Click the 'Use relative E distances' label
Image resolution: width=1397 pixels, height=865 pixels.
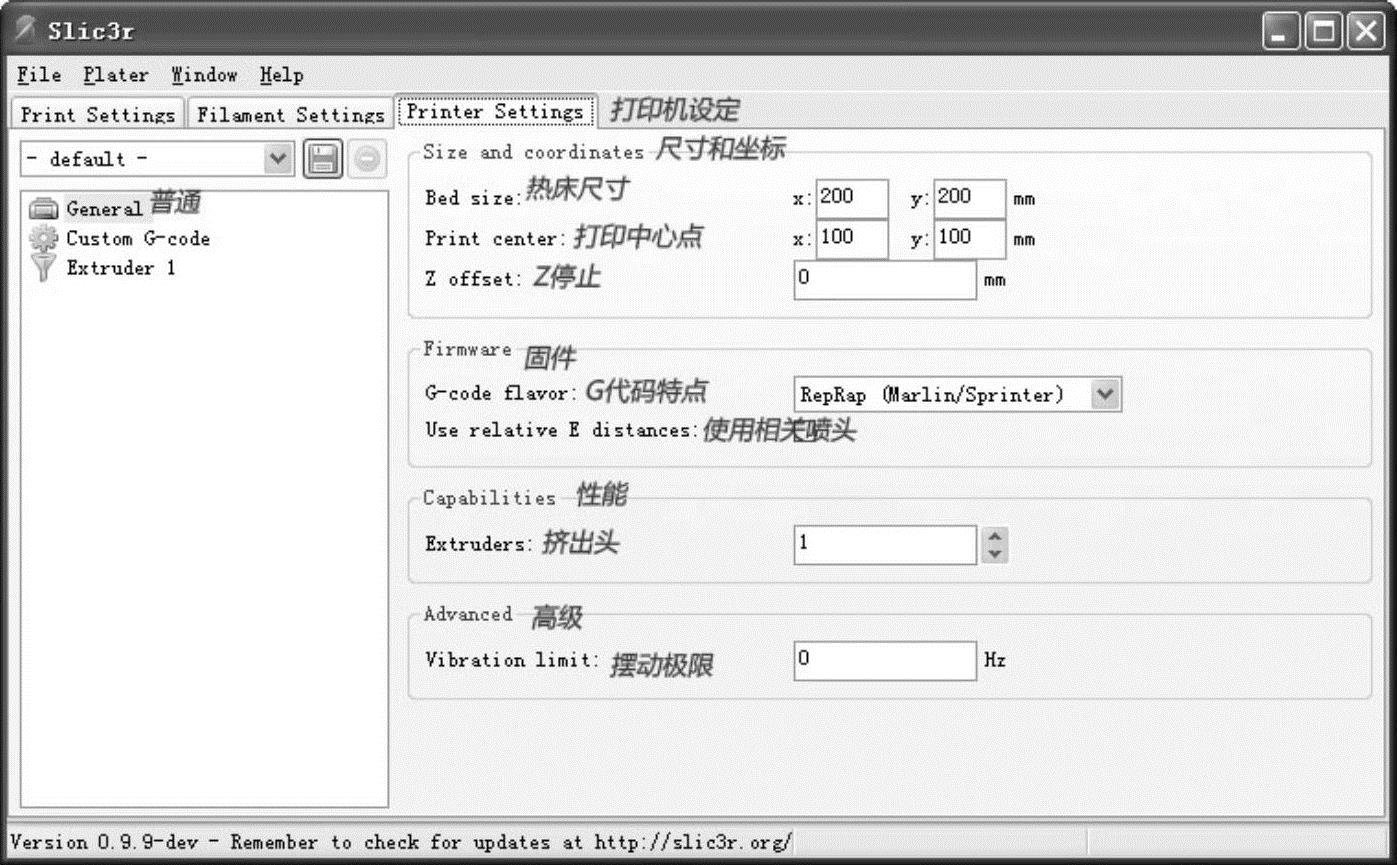click(560, 430)
